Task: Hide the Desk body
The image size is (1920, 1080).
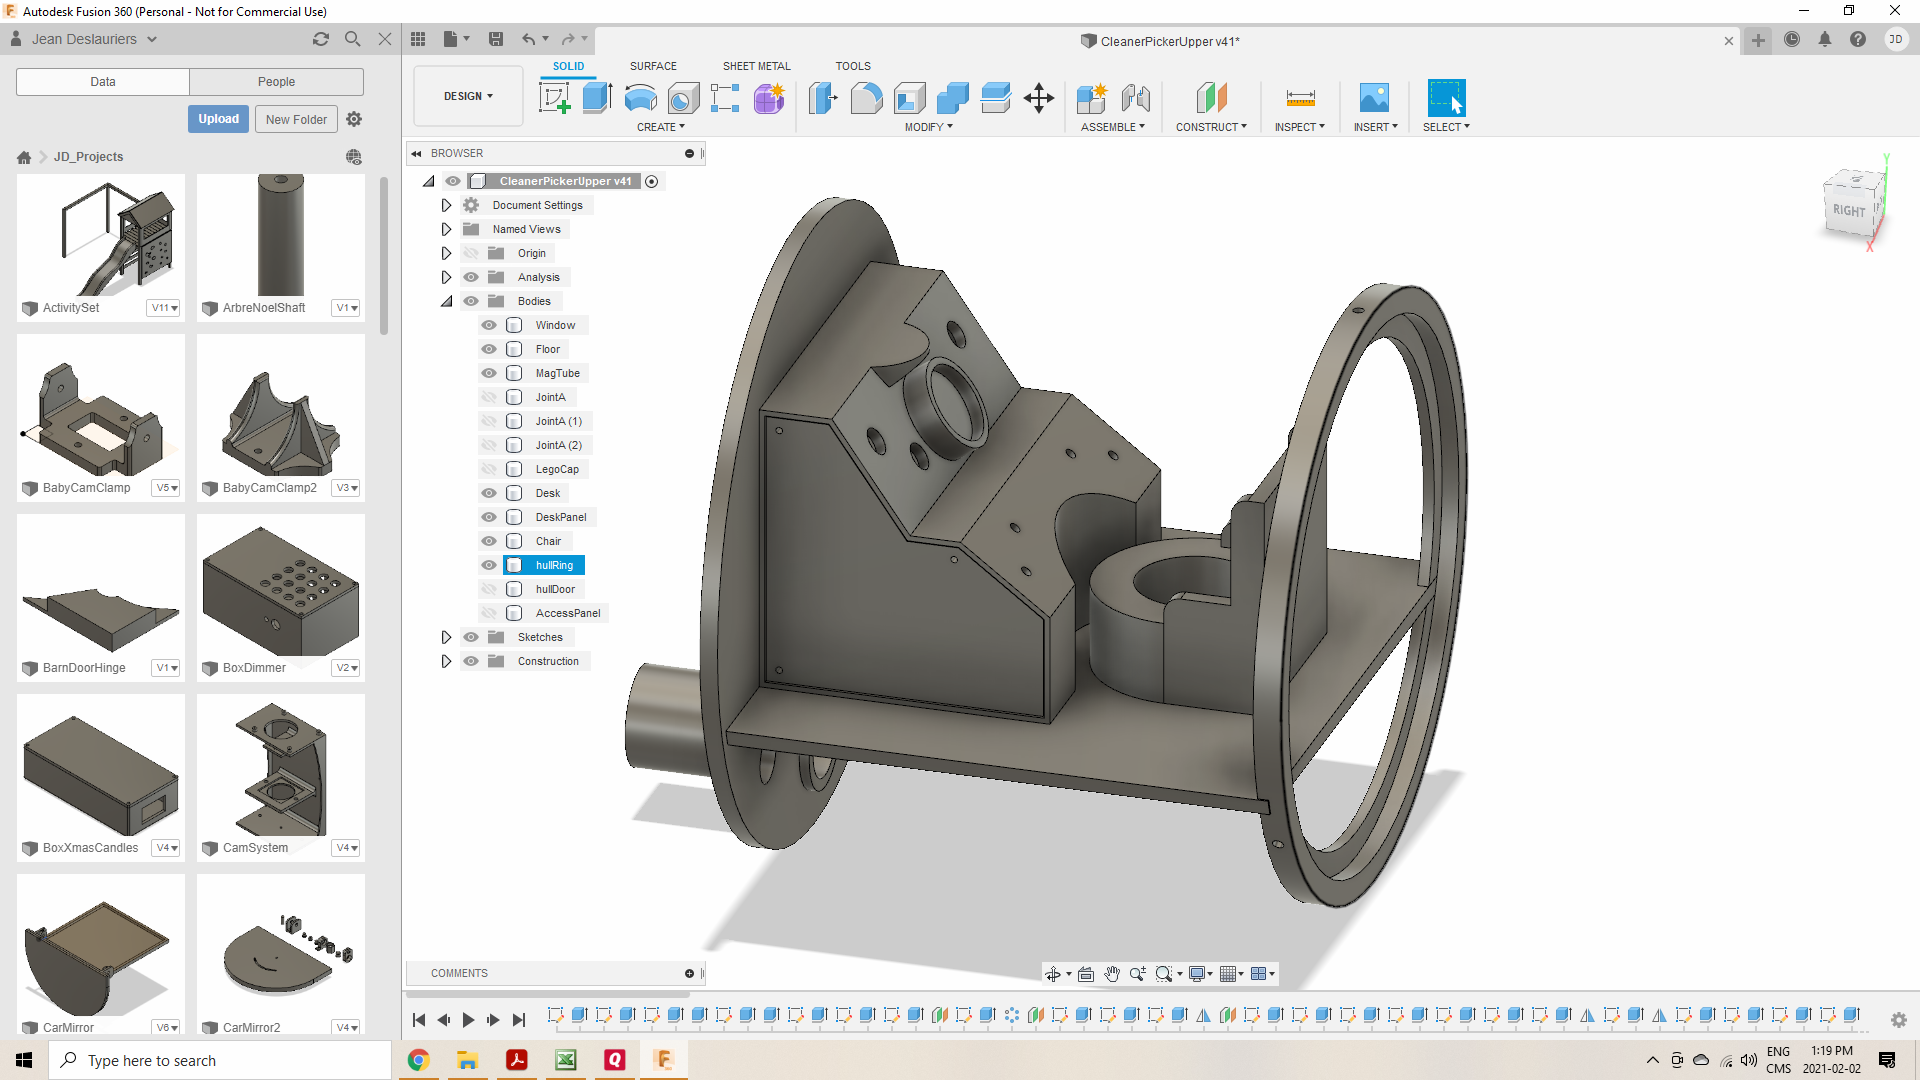Action: [489, 493]
